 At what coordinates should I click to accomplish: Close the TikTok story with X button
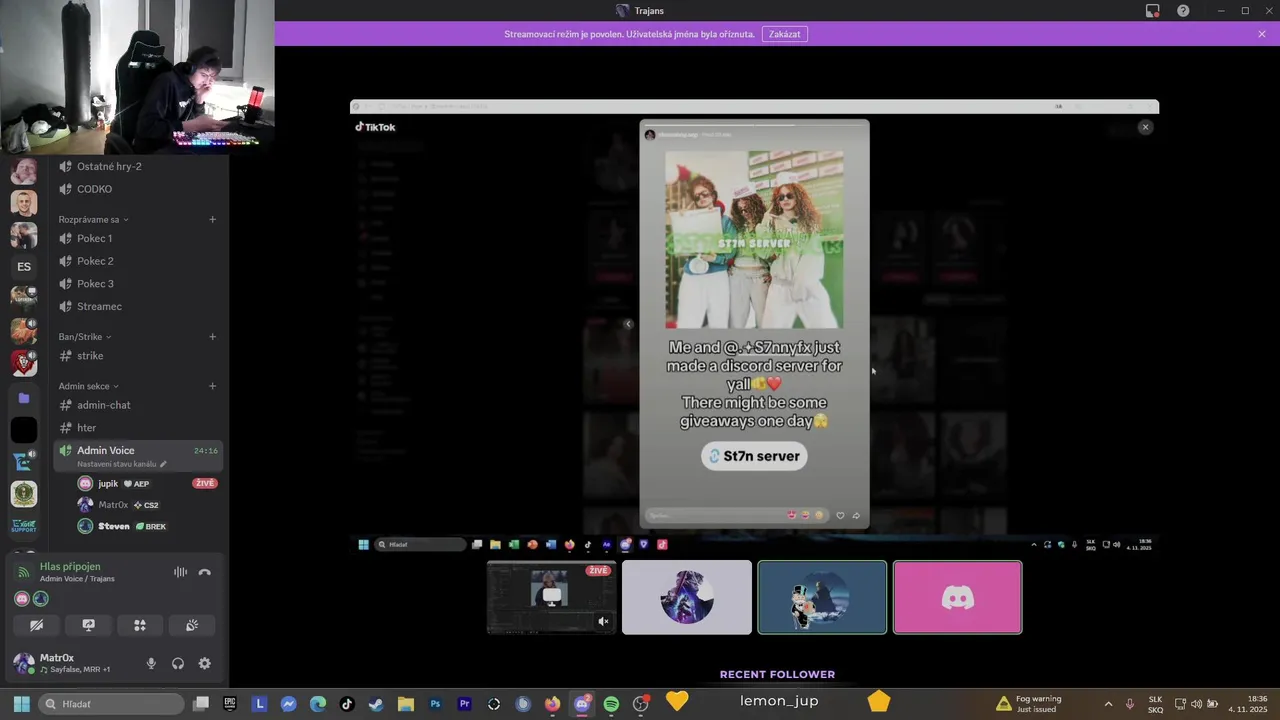point(1146,127)
